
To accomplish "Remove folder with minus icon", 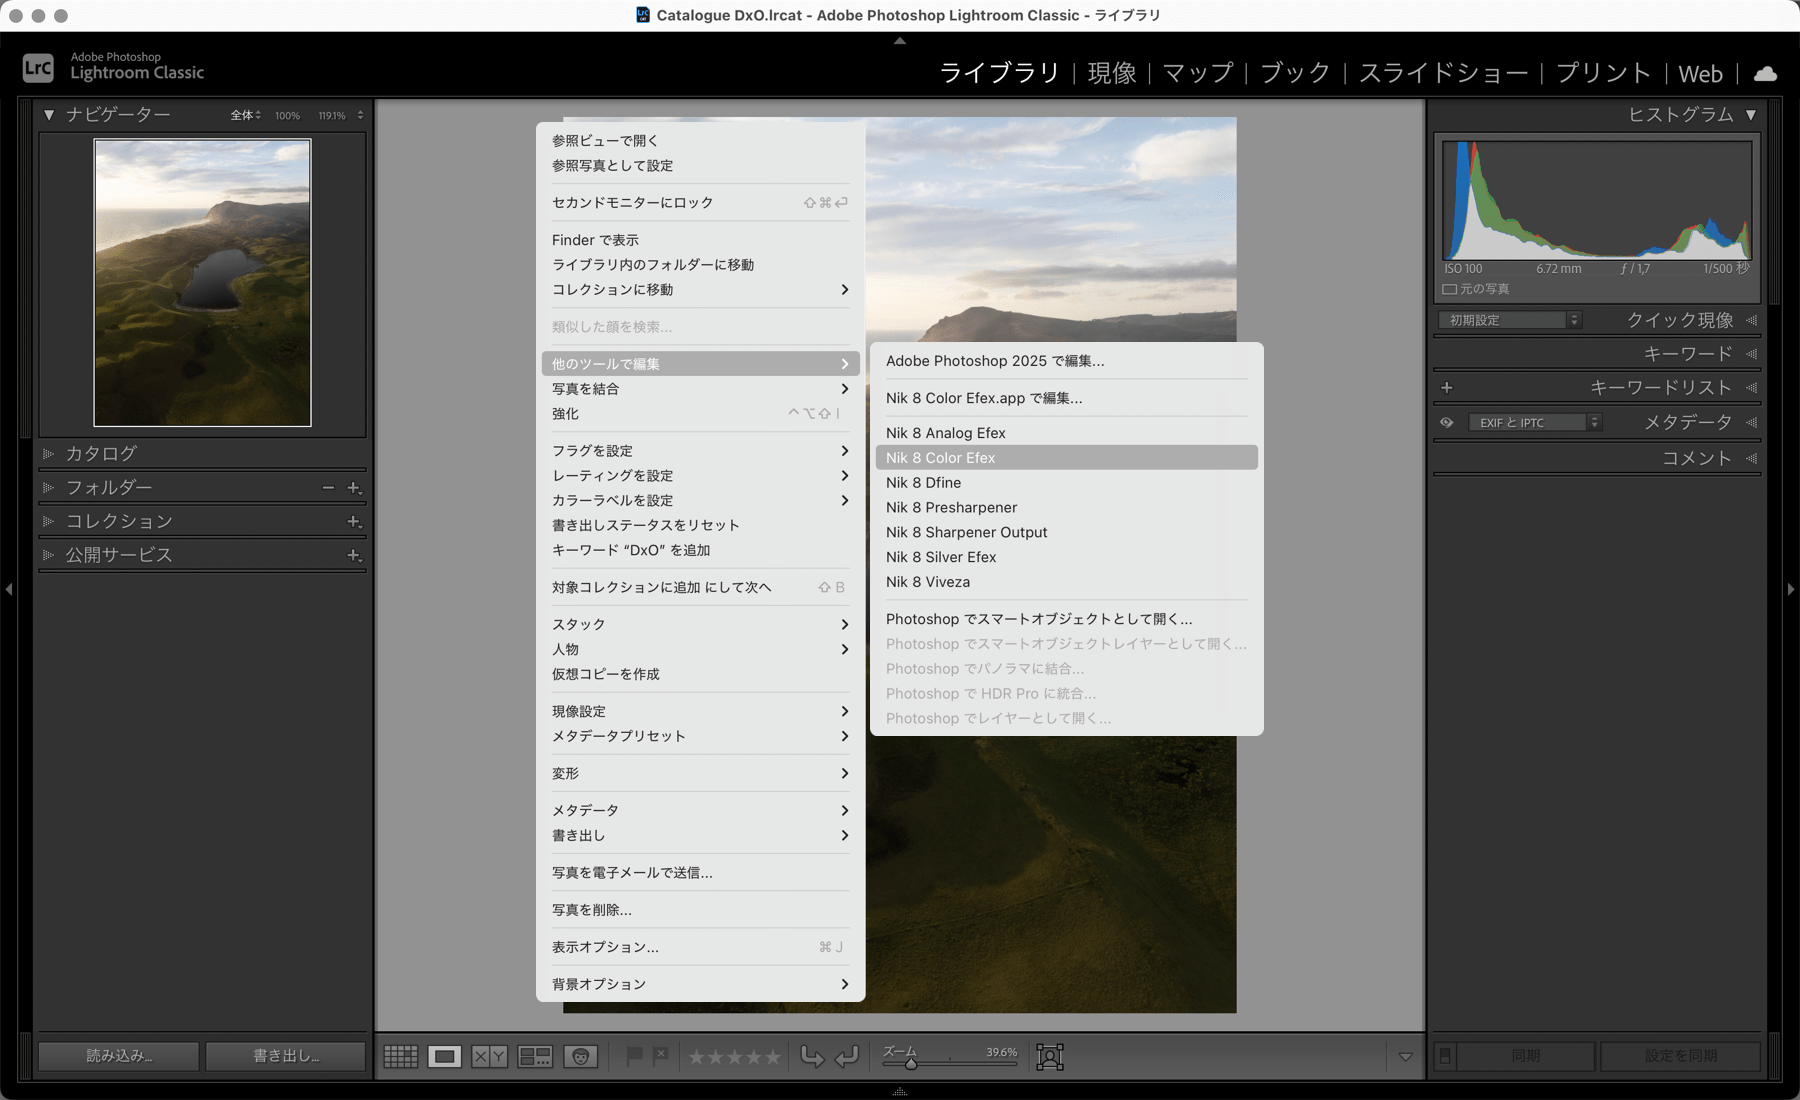I will tap(328, 487).
